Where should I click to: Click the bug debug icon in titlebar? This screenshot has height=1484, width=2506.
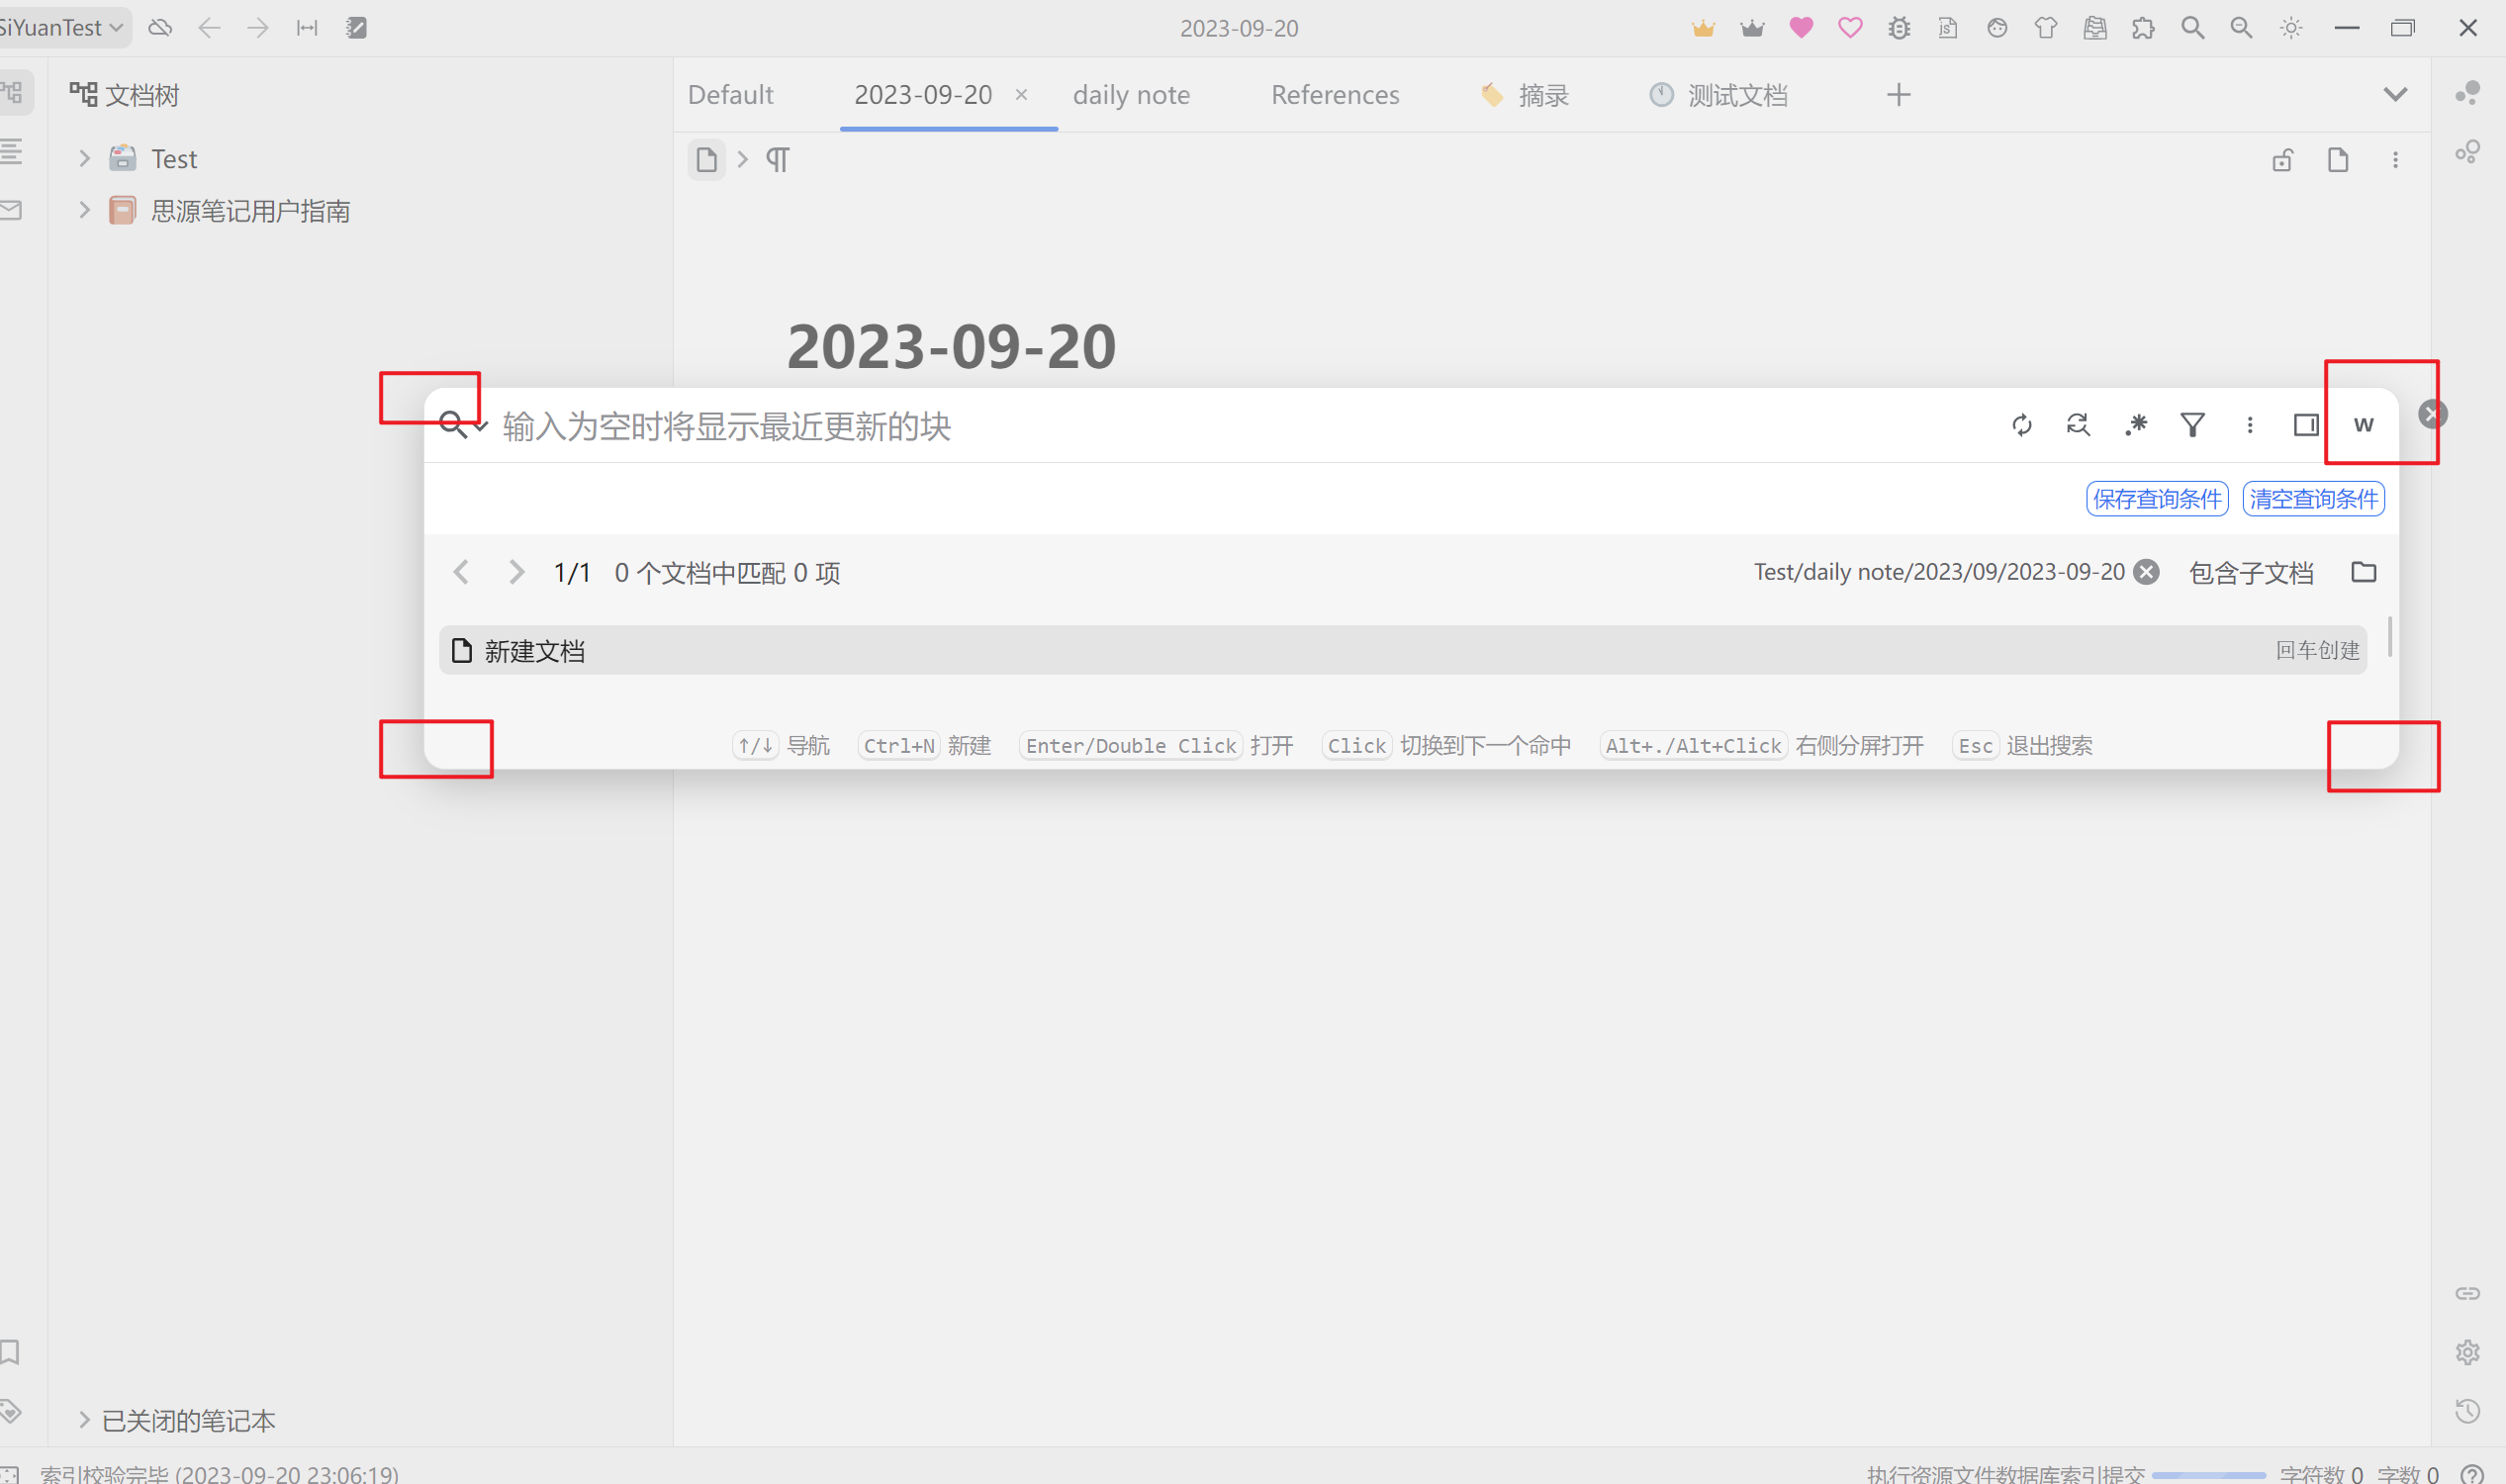point(1899,28)
